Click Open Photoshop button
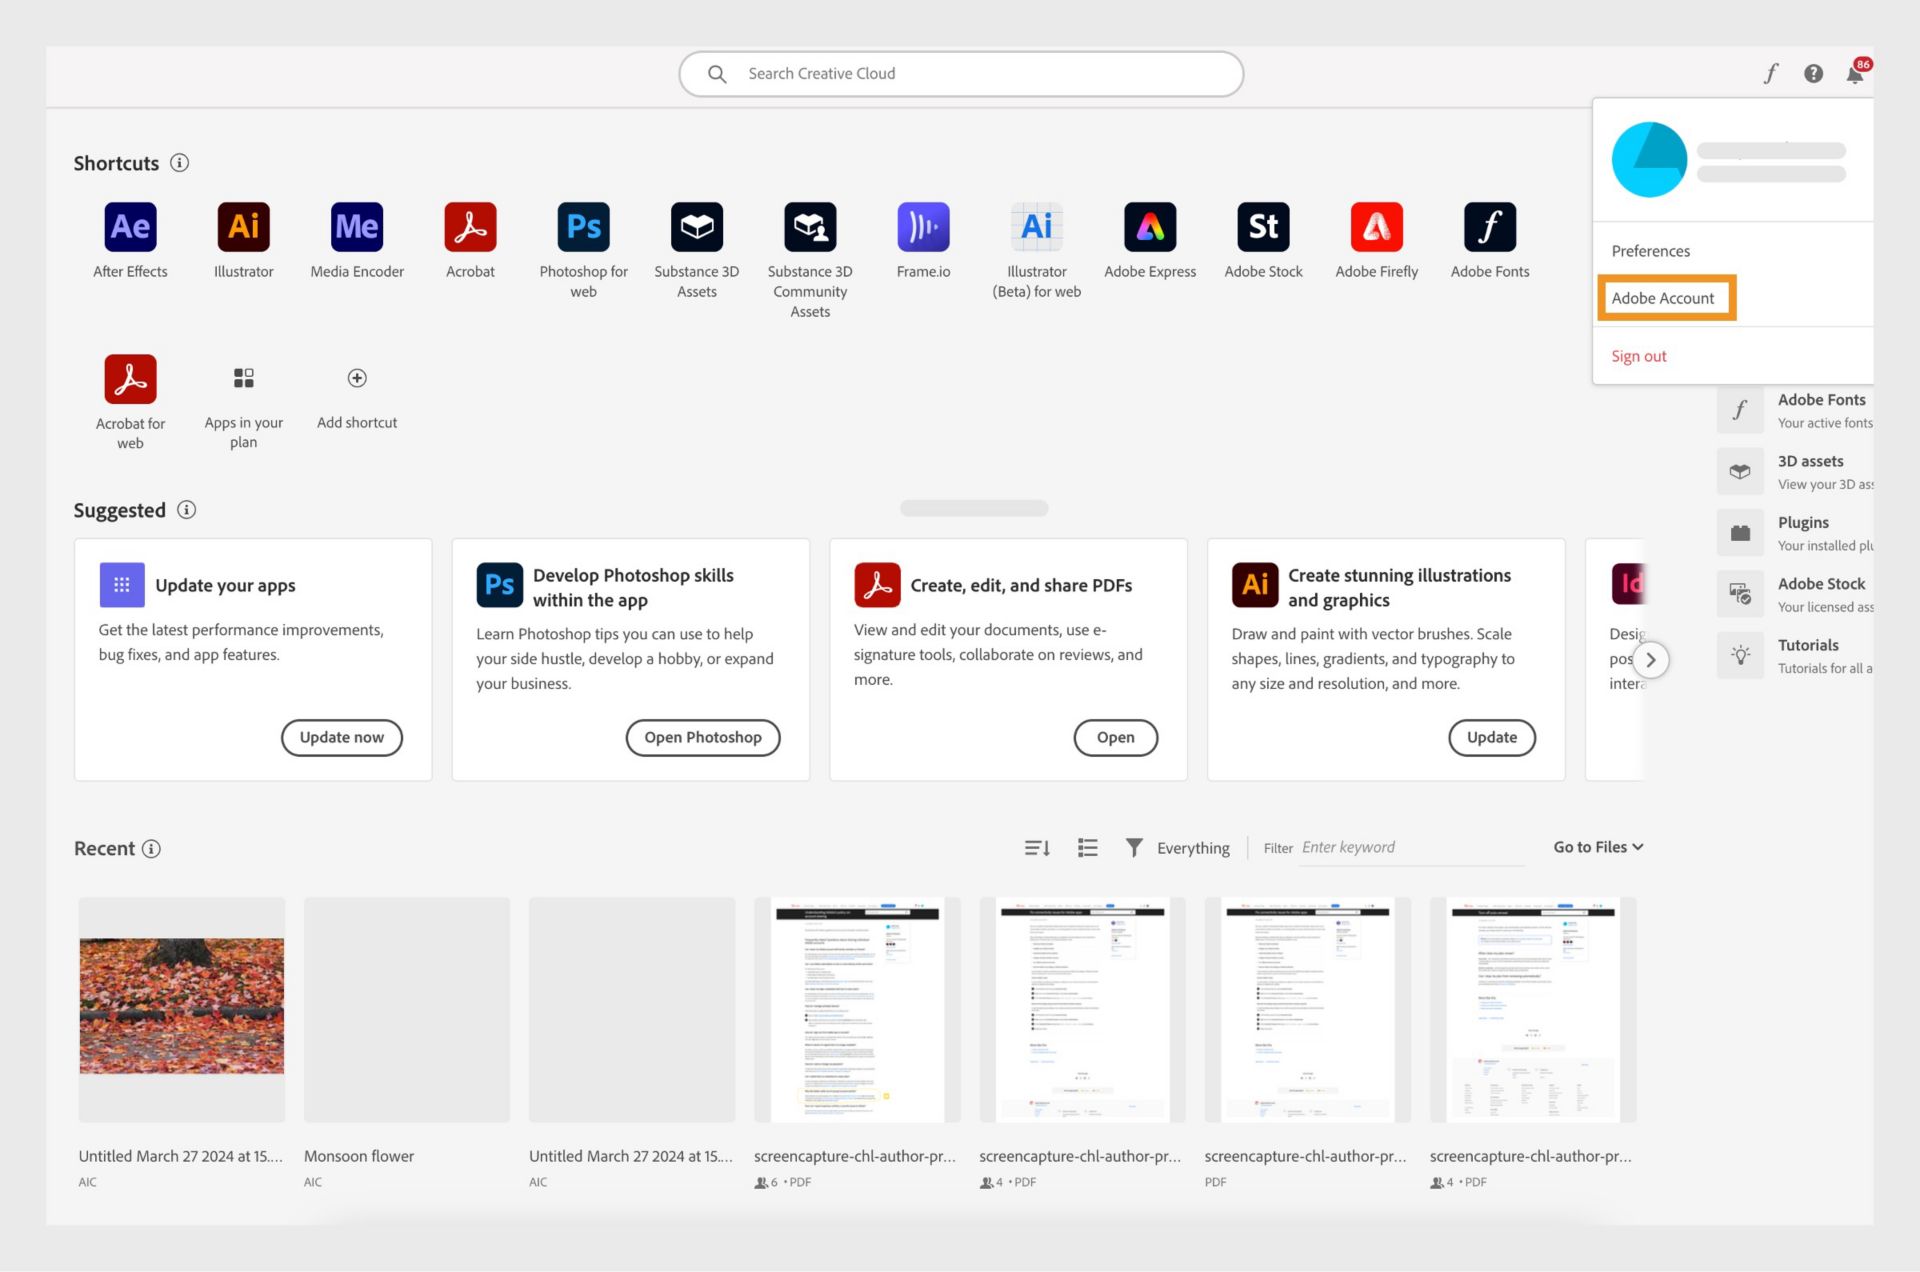The height and width of the screenshot is (1272, 1920). pos(702,737)
